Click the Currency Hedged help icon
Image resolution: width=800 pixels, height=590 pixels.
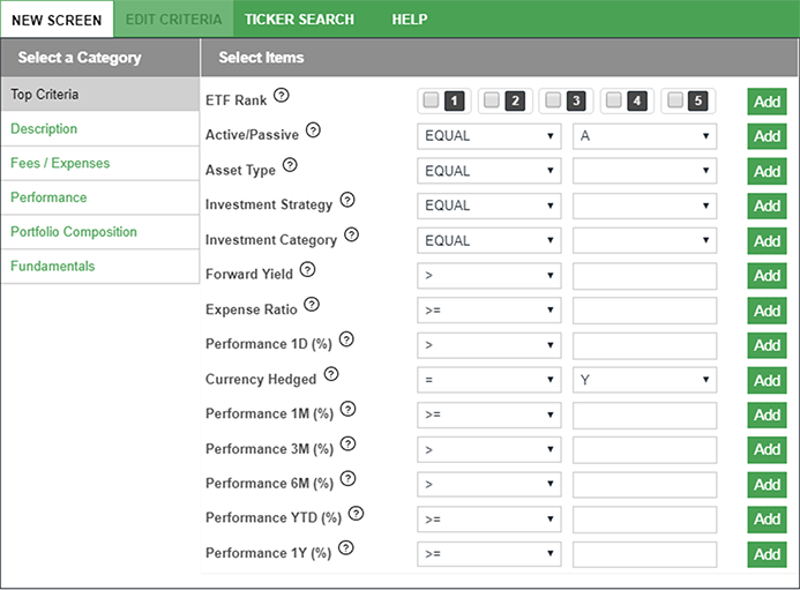[x=331, y=374]
